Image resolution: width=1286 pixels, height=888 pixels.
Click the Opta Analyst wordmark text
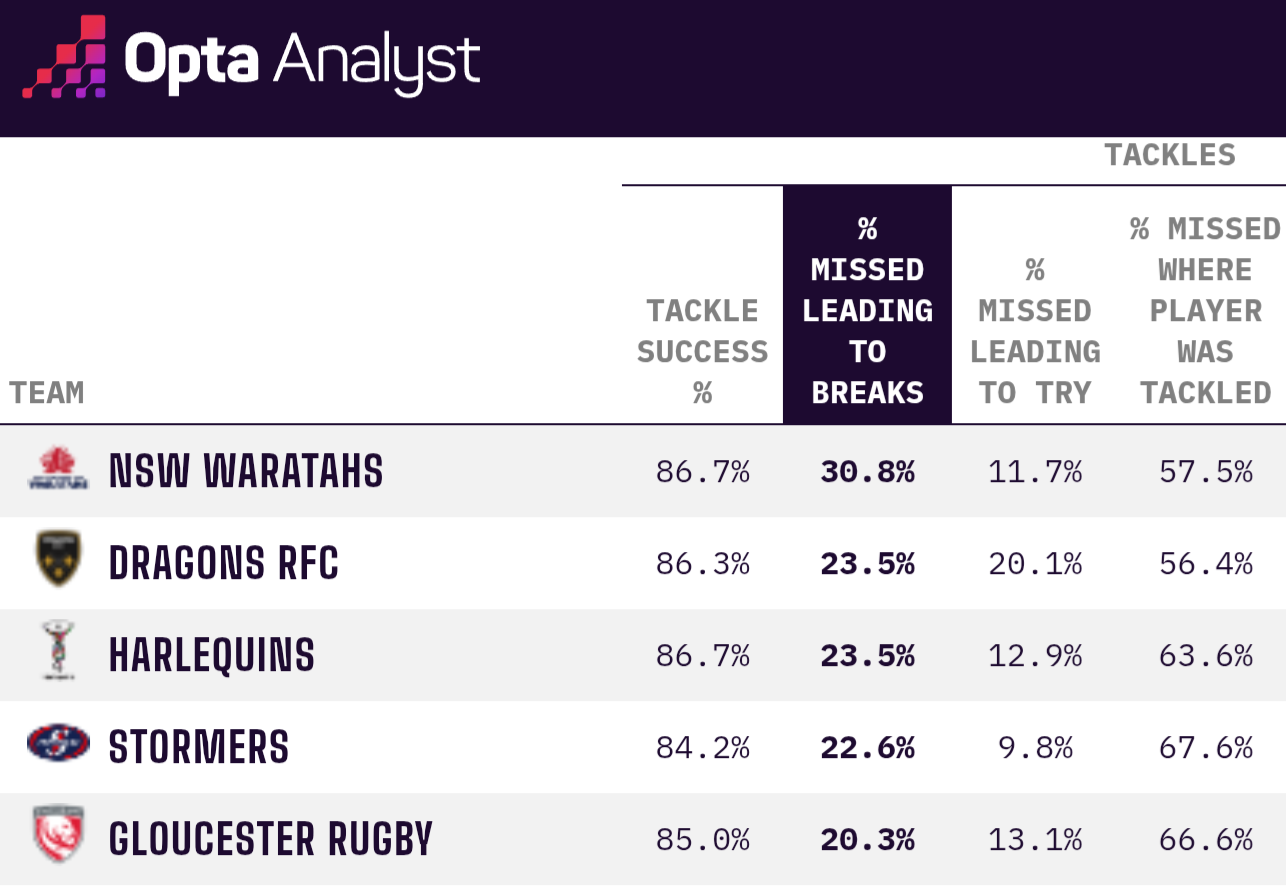click(302, 60)
